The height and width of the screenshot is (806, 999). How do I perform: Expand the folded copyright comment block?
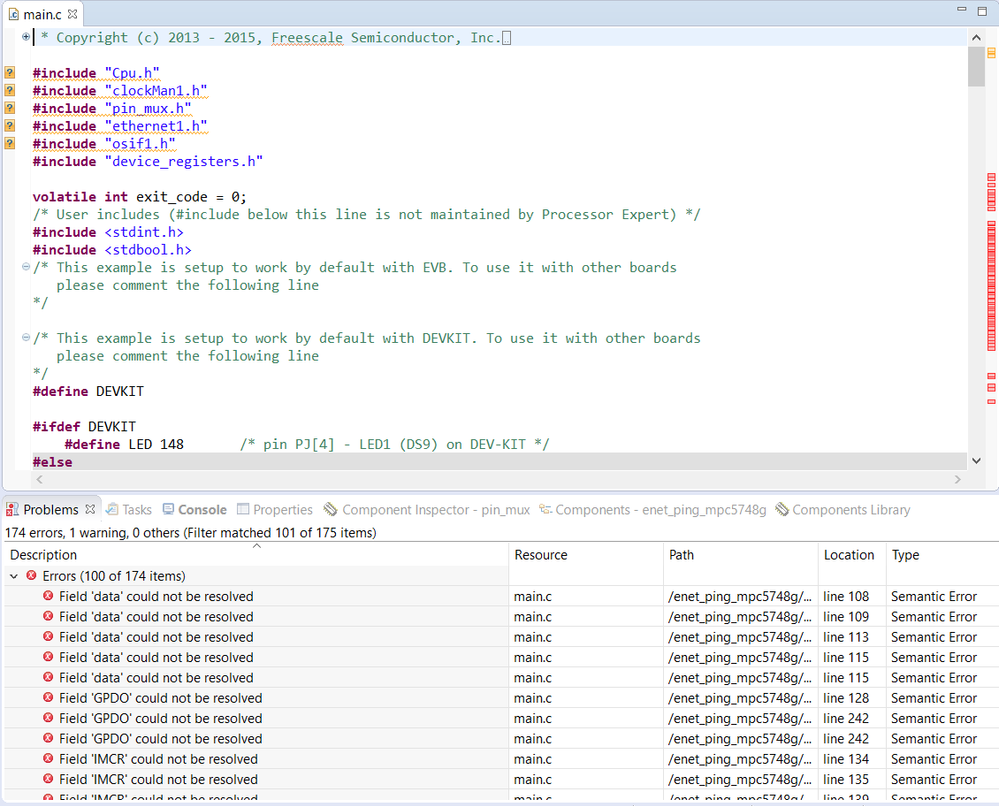click(x=25, y=37)
